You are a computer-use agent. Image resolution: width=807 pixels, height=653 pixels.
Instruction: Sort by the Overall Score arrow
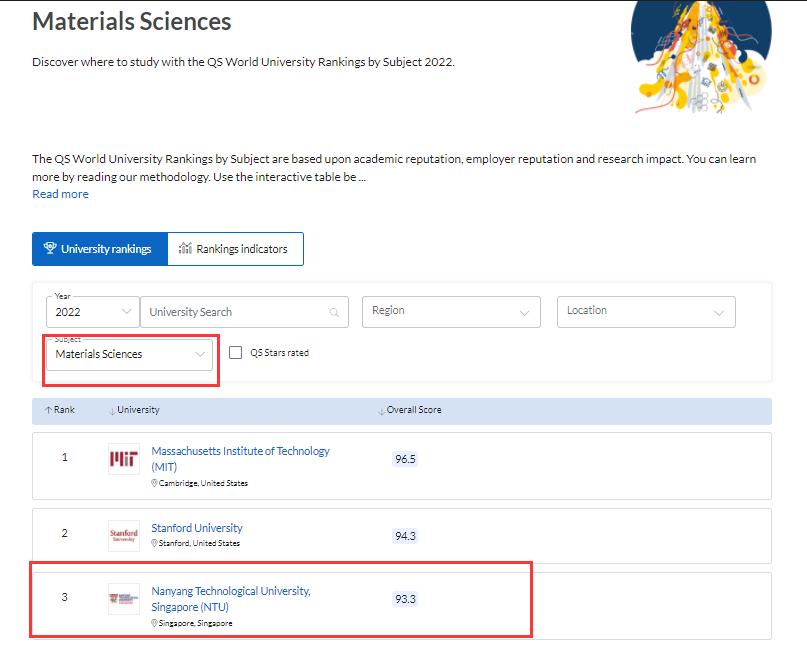click(x=381, y=410)
